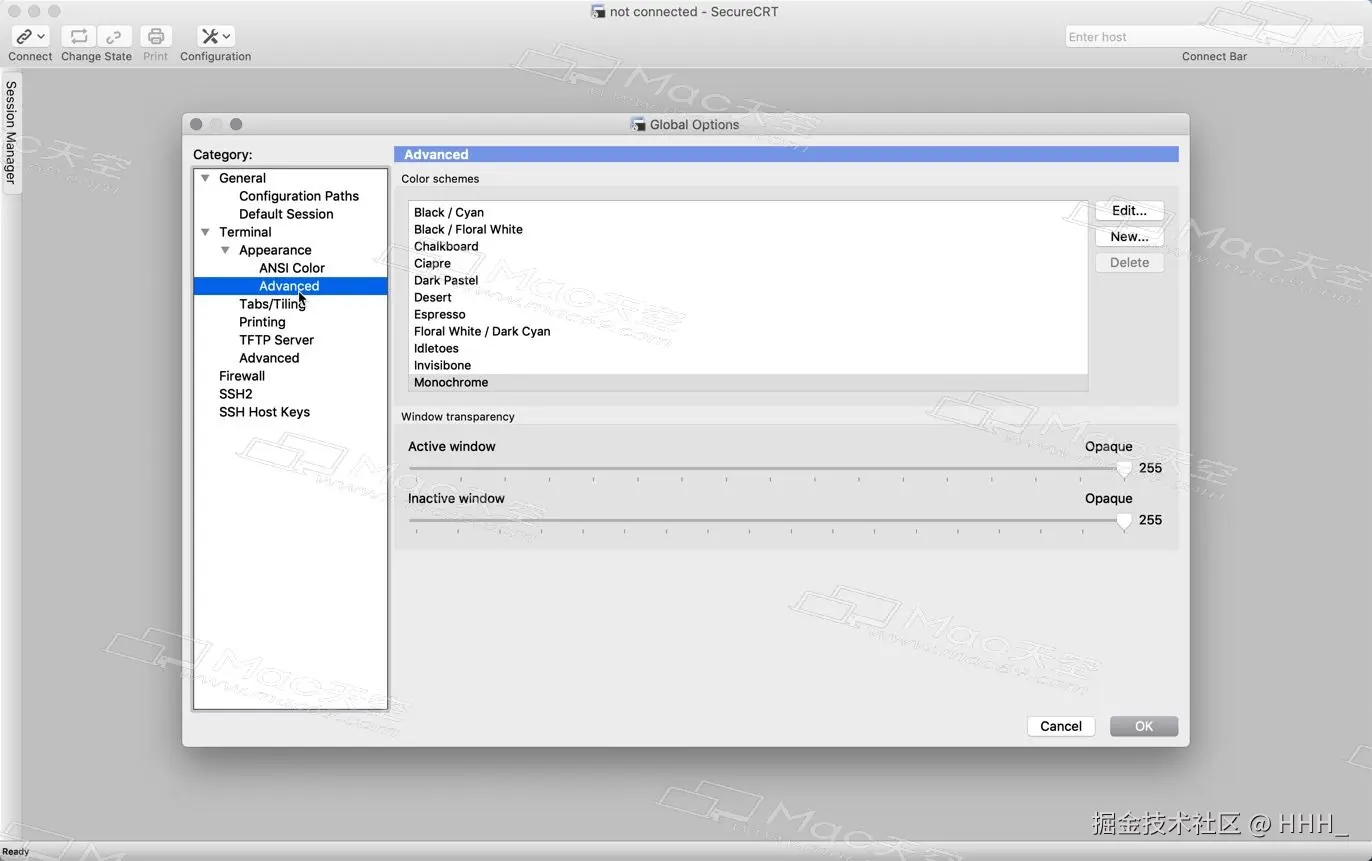Click the Reconnect icon in Change State
Image resolution: width=1372 pixels, height=861 pixels.
click(x=79, y=36)
